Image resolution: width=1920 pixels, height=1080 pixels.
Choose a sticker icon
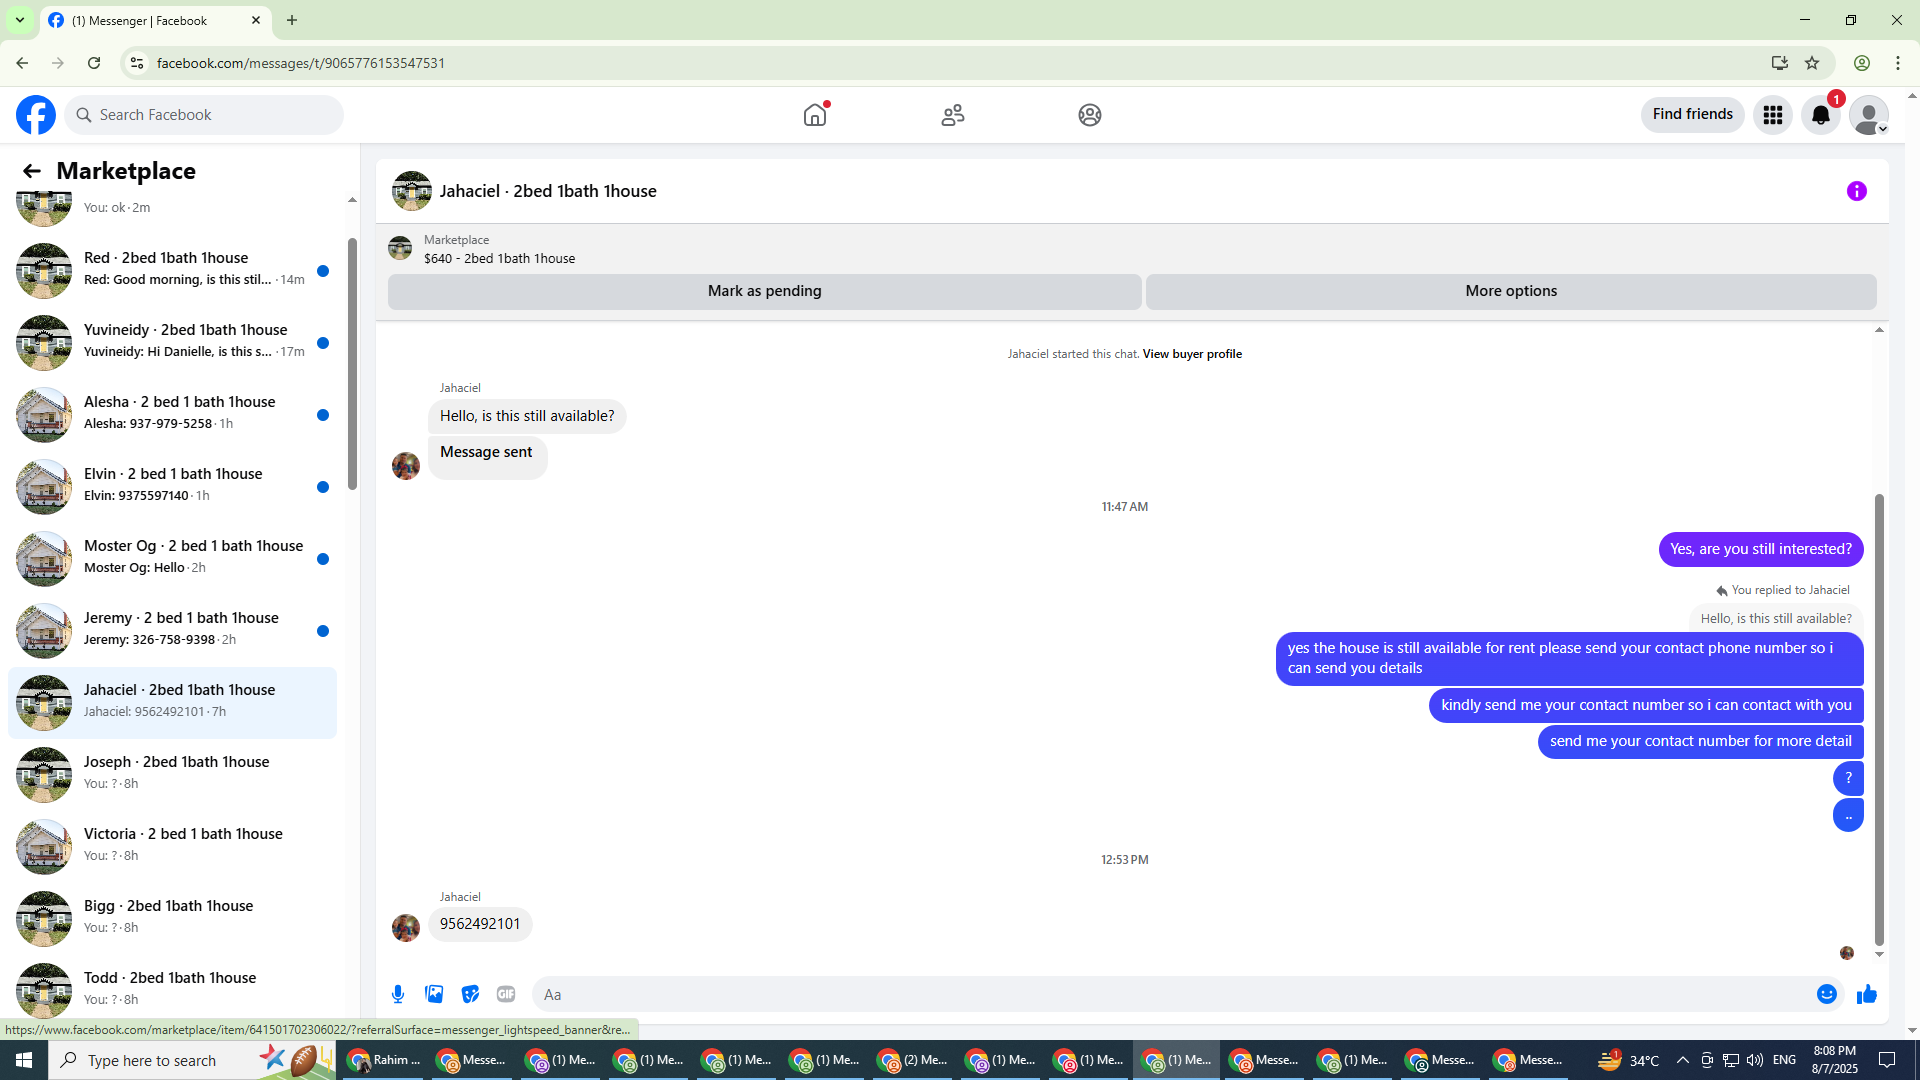point(470,994)
